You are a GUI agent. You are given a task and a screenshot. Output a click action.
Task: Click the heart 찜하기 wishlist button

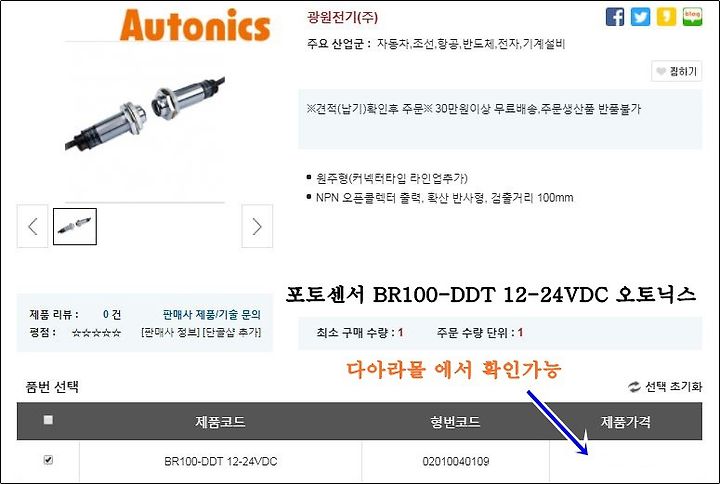[x=676, y=71]
